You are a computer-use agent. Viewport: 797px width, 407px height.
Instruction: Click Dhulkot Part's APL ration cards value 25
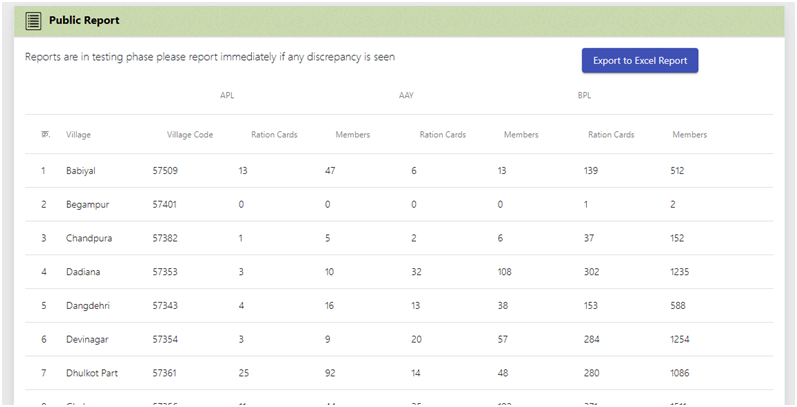pos(243,373)
